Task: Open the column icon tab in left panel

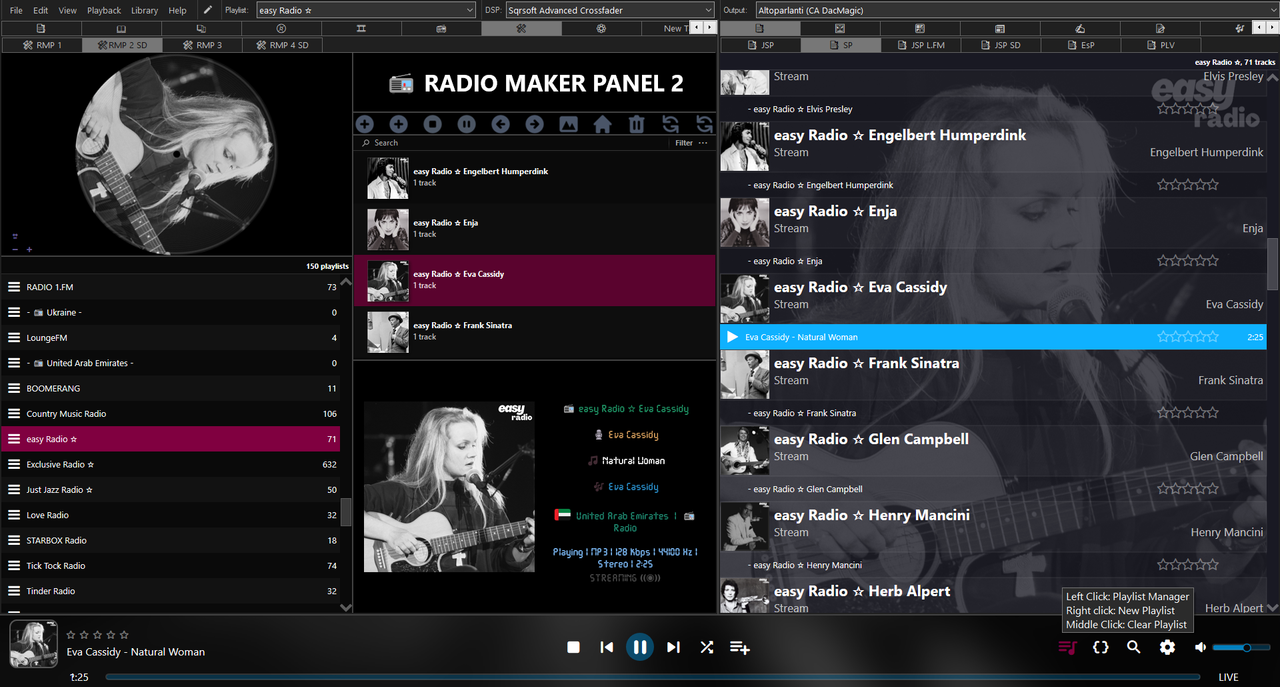Action: [x=360, y=28]
